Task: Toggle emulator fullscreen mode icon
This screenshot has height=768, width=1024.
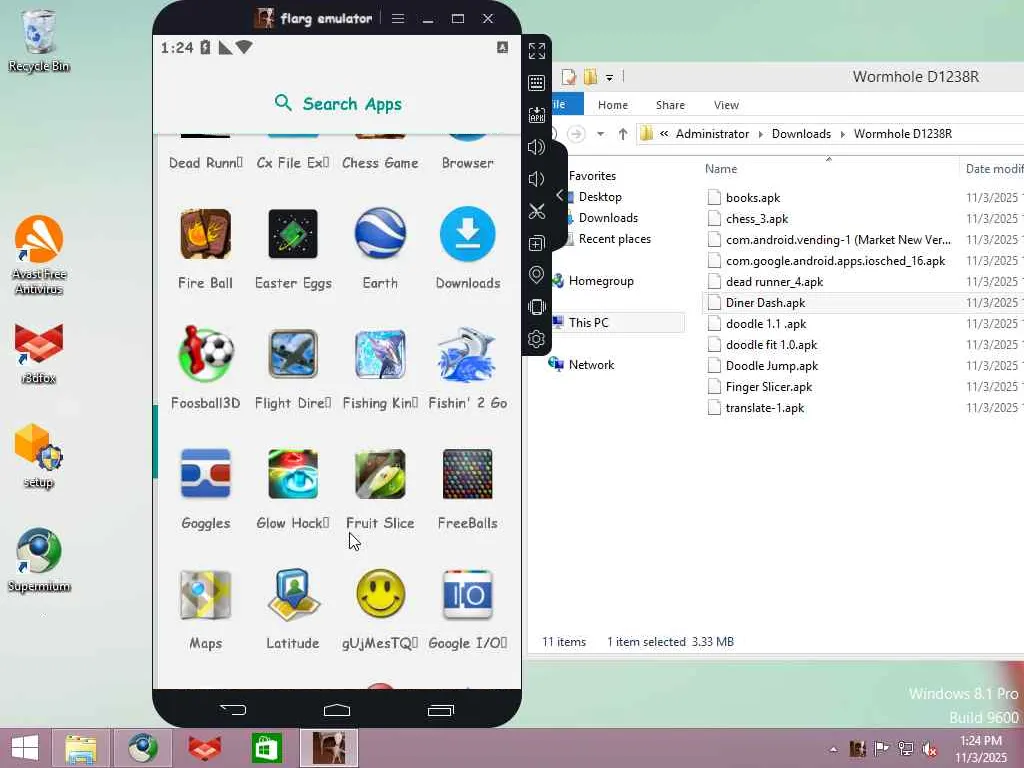Action: [x=537, y=51]
